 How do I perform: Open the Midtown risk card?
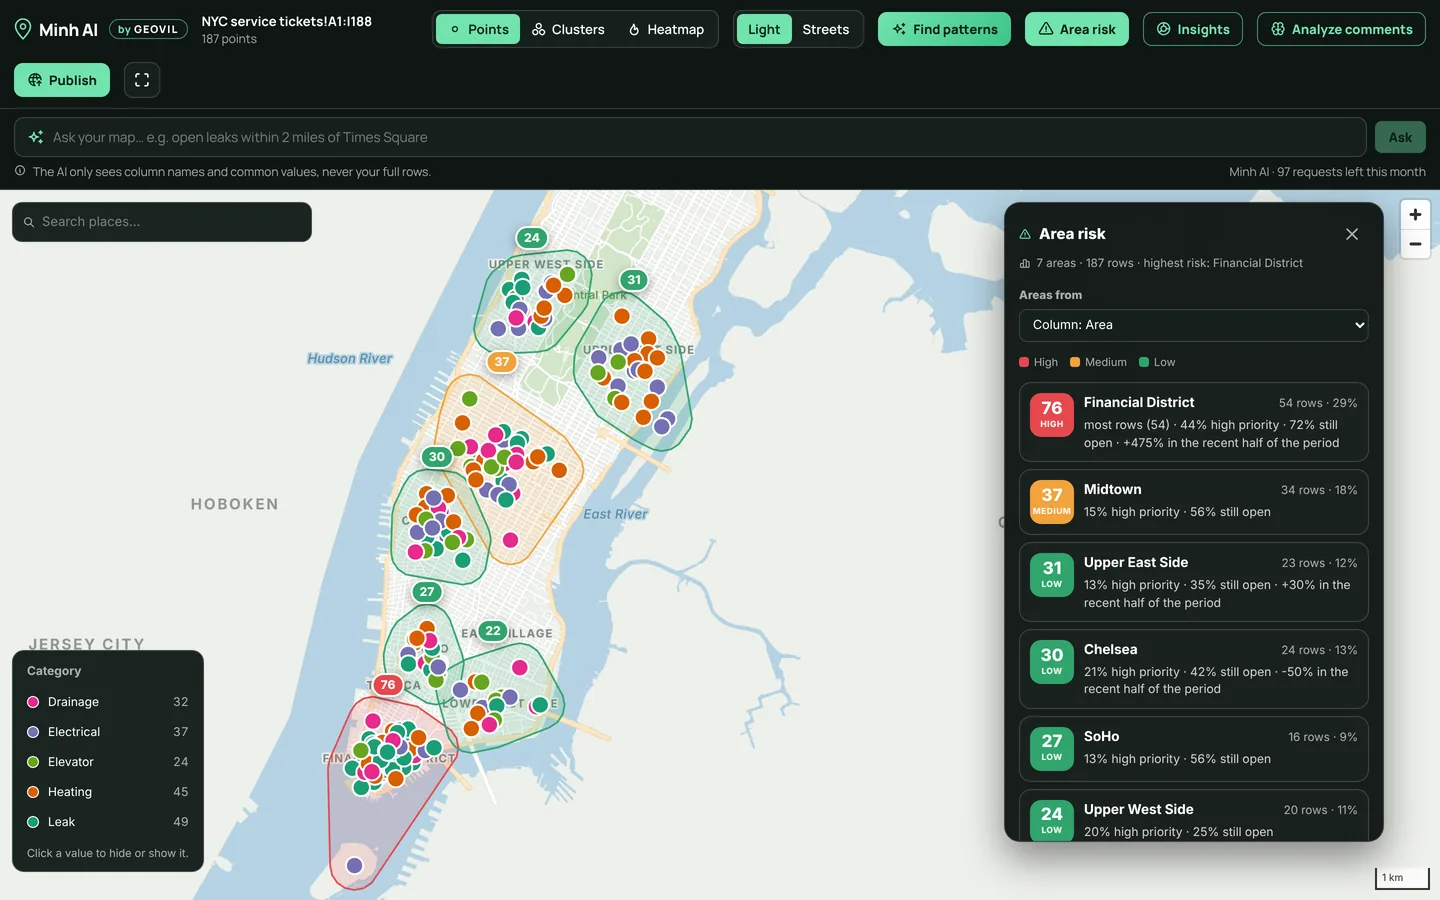pyautogui.click(x=1193, y=501)
